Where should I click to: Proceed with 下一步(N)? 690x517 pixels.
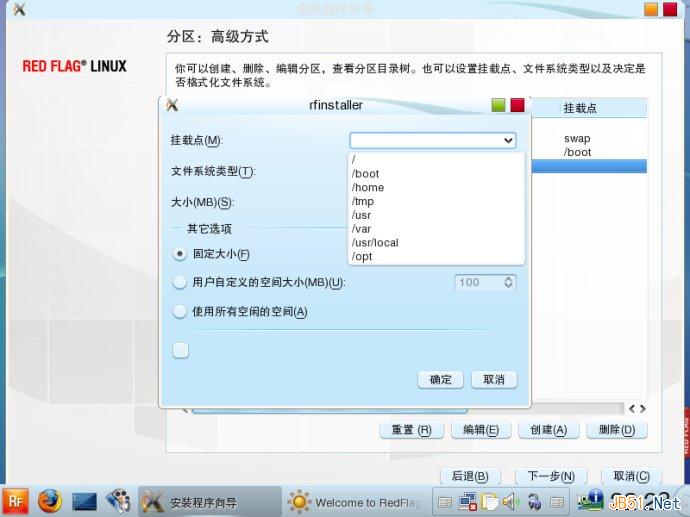551,476
